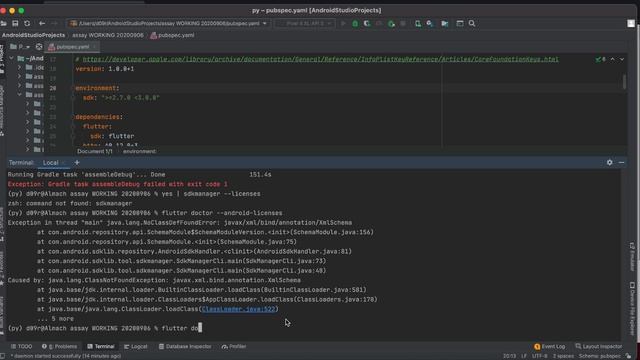Hide the Terminal panel with minimize icon
Image resolution: width=640 pixels, height=360 pixels.
coord(621,162)
